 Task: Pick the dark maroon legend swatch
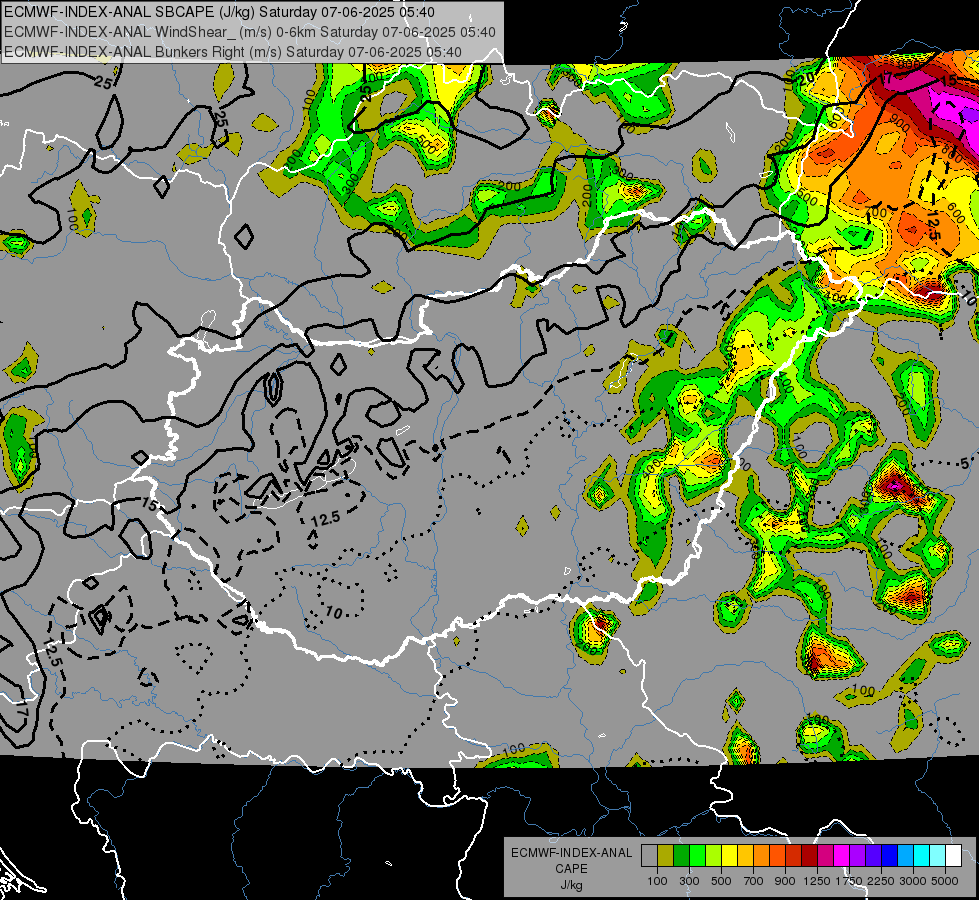809,856
